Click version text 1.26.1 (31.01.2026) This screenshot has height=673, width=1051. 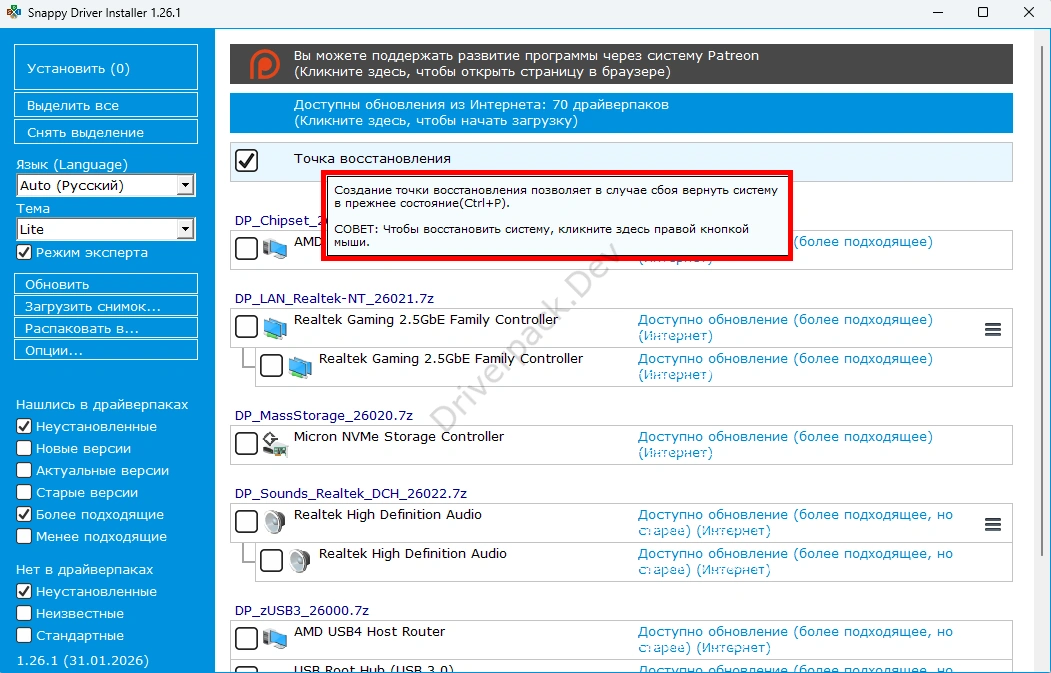pos(82,660)
